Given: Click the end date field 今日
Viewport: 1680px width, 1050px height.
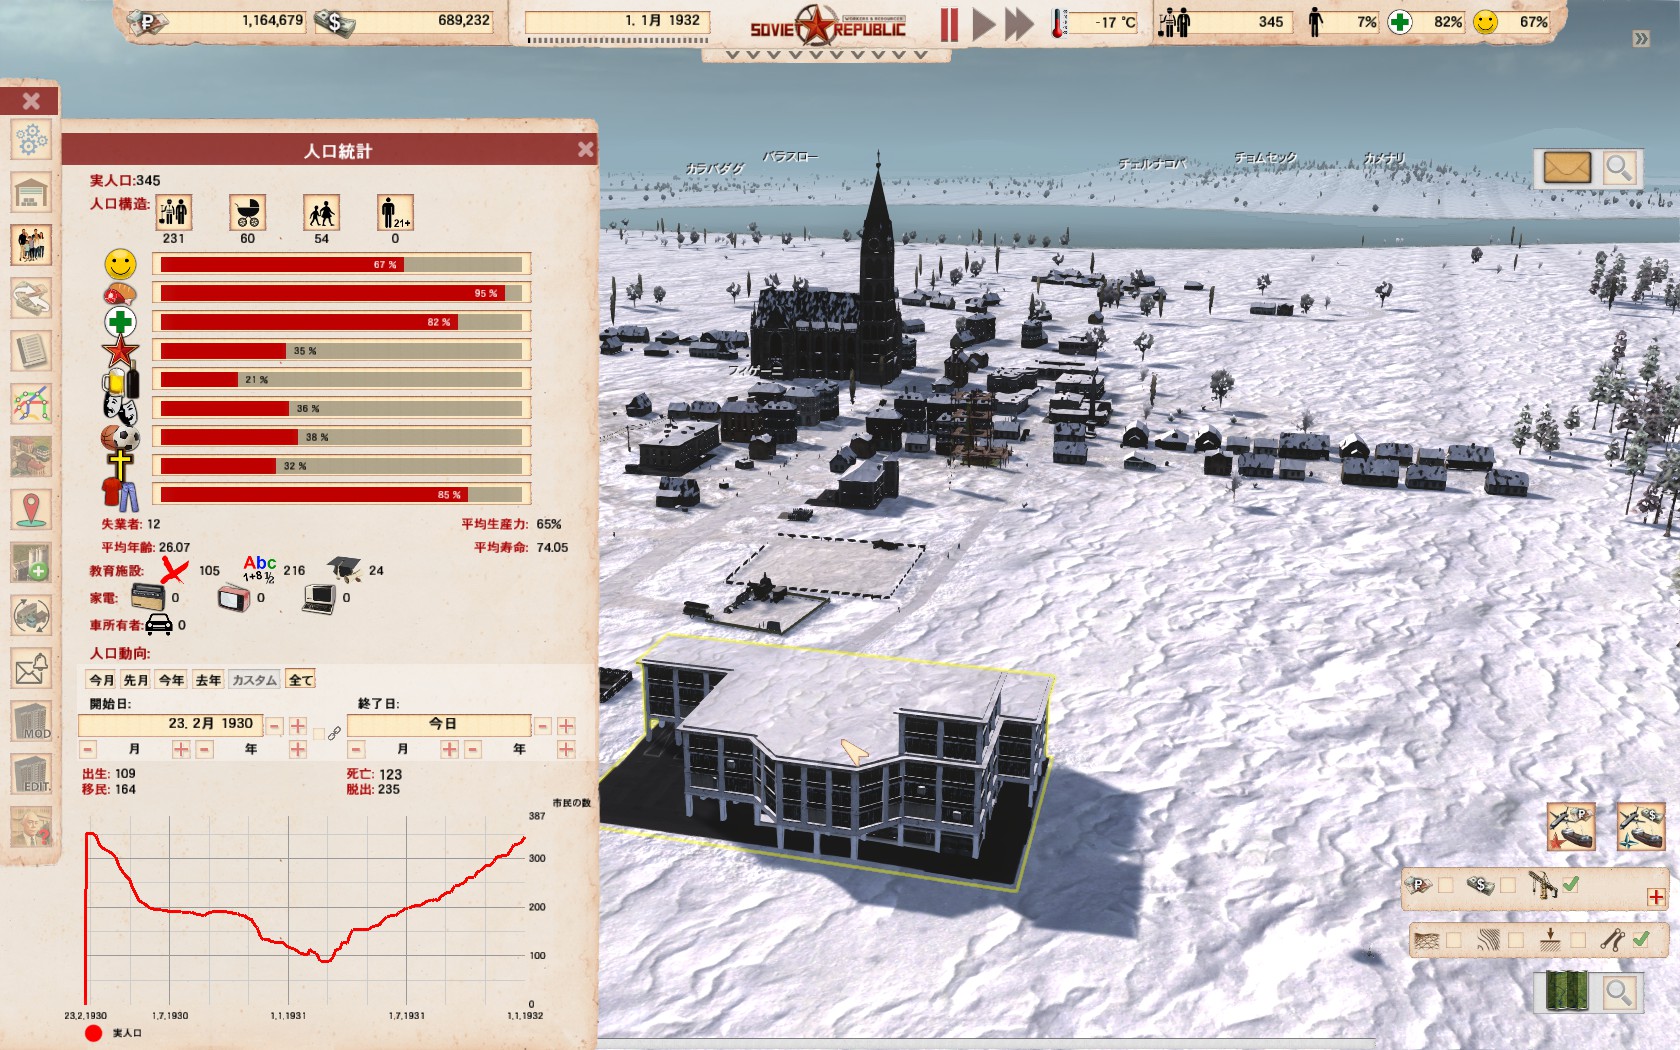Looking at the screenshot, I should pyautogui.click(x=439, y=724).
